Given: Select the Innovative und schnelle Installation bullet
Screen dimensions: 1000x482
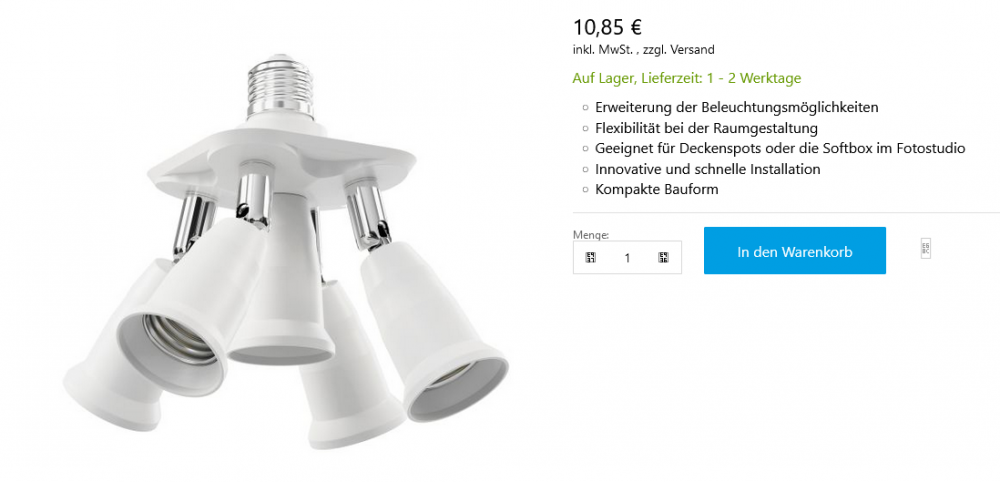Looking at the screenshot, I should (x=708, y=170).
